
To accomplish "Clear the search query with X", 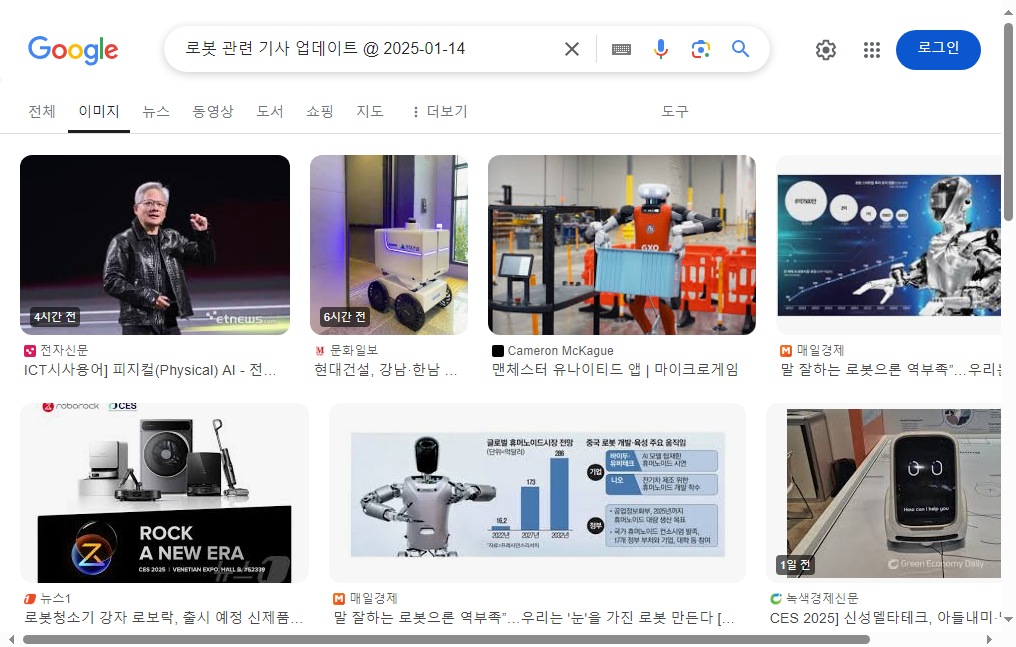I will pyautogui.click(x=572, y=49).
